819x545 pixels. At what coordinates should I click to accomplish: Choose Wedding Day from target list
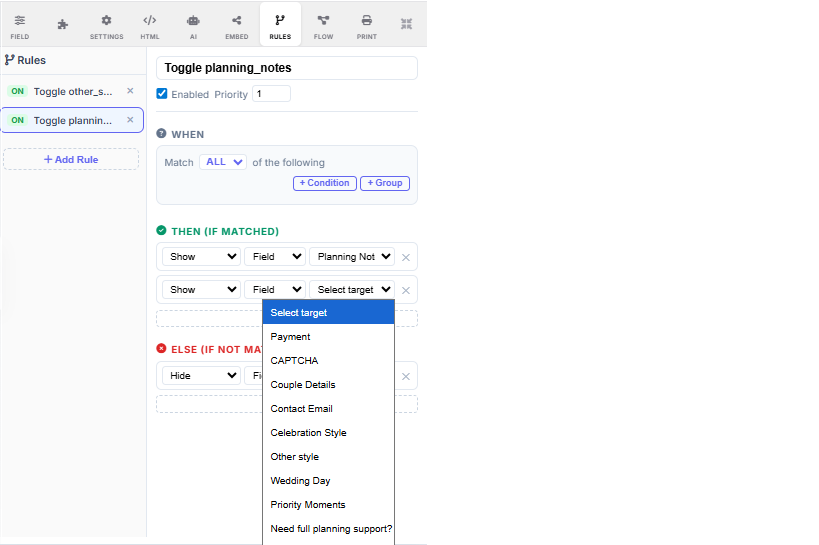click(x=329, y=481)
